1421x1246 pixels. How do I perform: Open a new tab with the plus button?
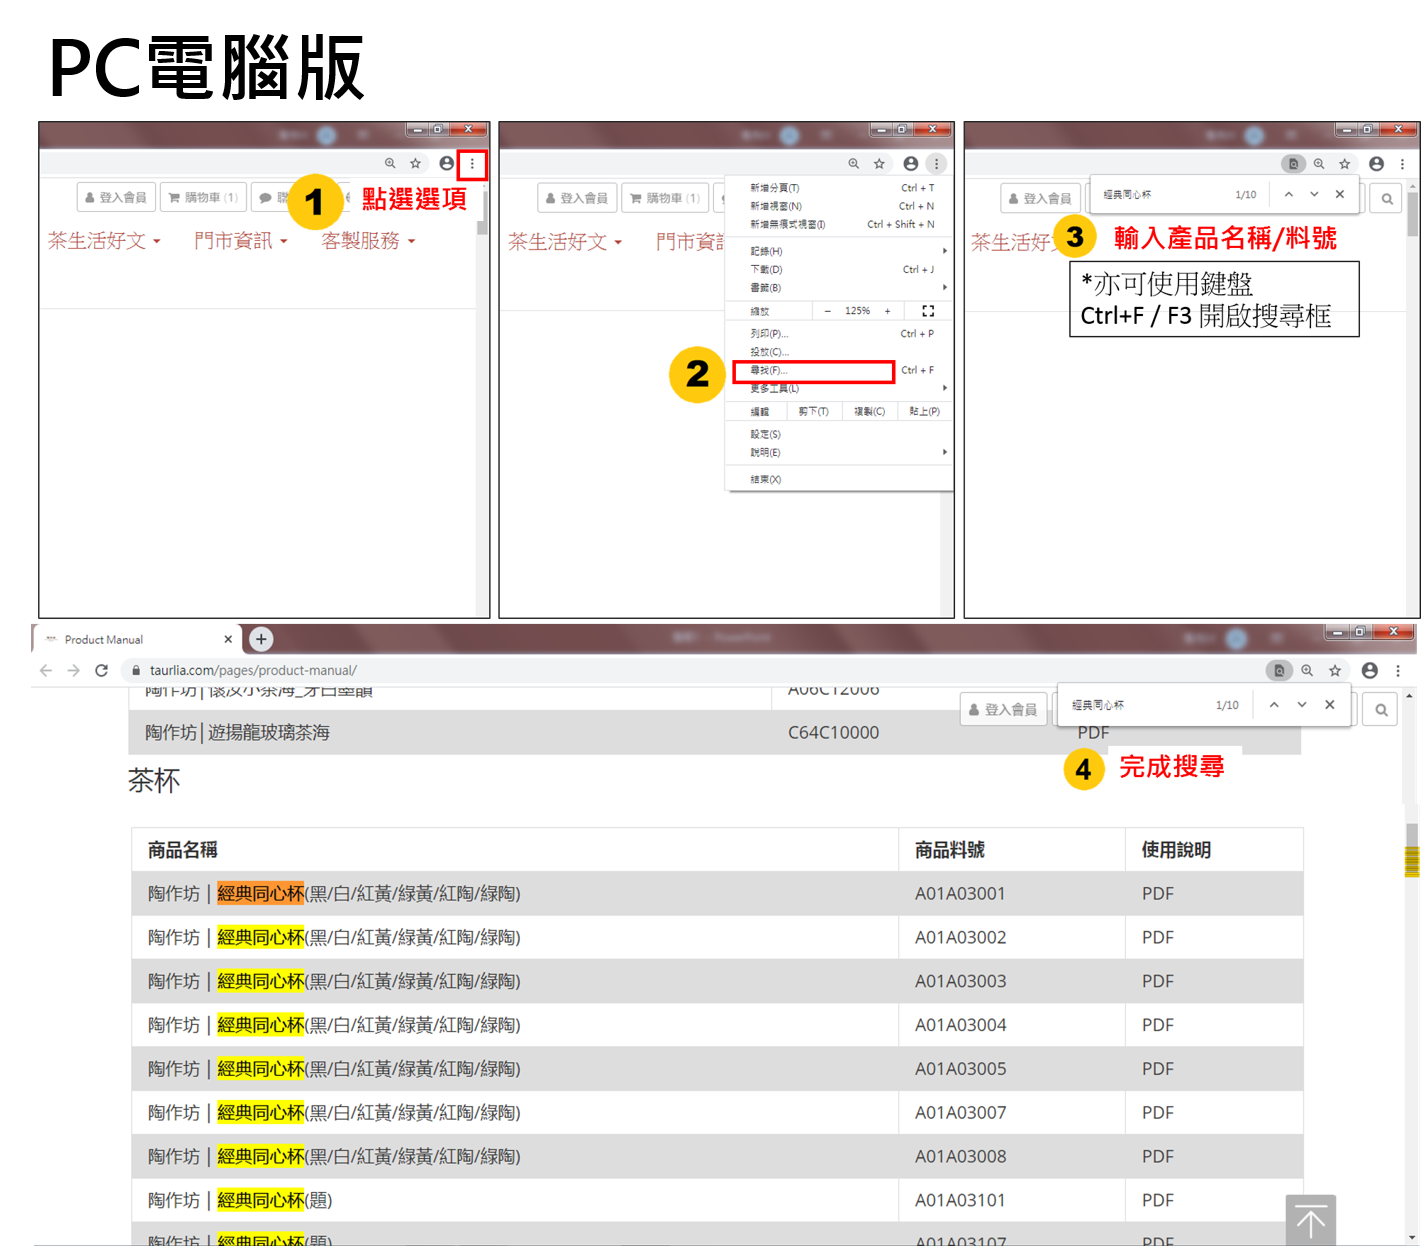click(x=261, y=639)
